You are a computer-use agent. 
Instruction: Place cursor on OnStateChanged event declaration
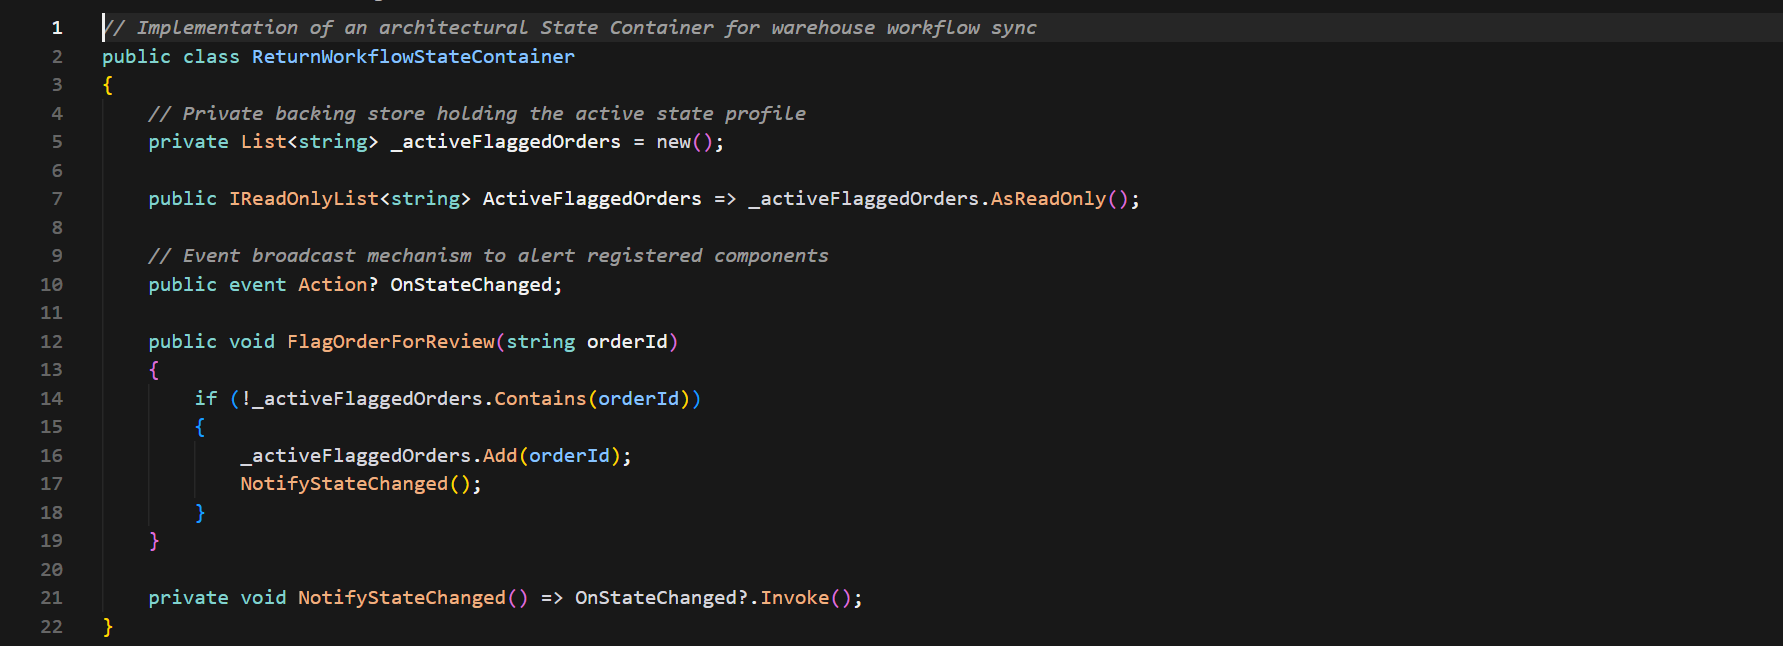(471, 285)
